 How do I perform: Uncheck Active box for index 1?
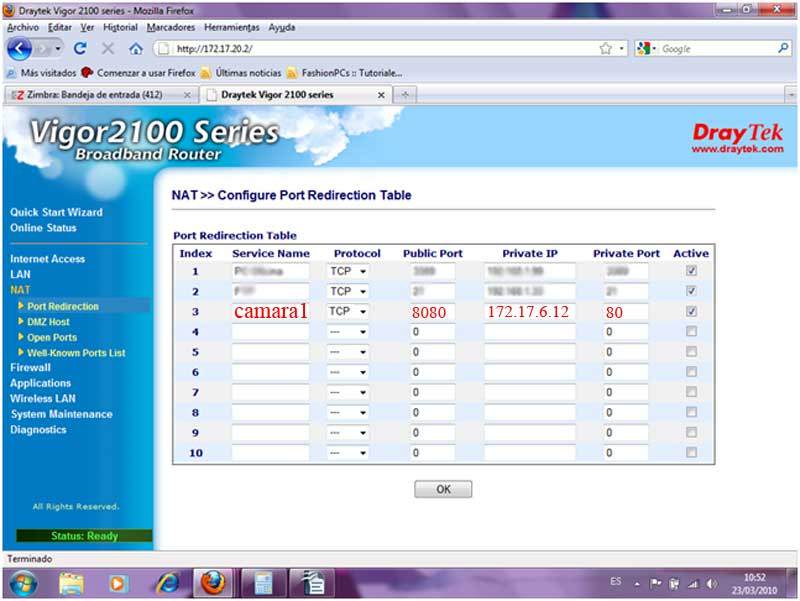point(691,271)
